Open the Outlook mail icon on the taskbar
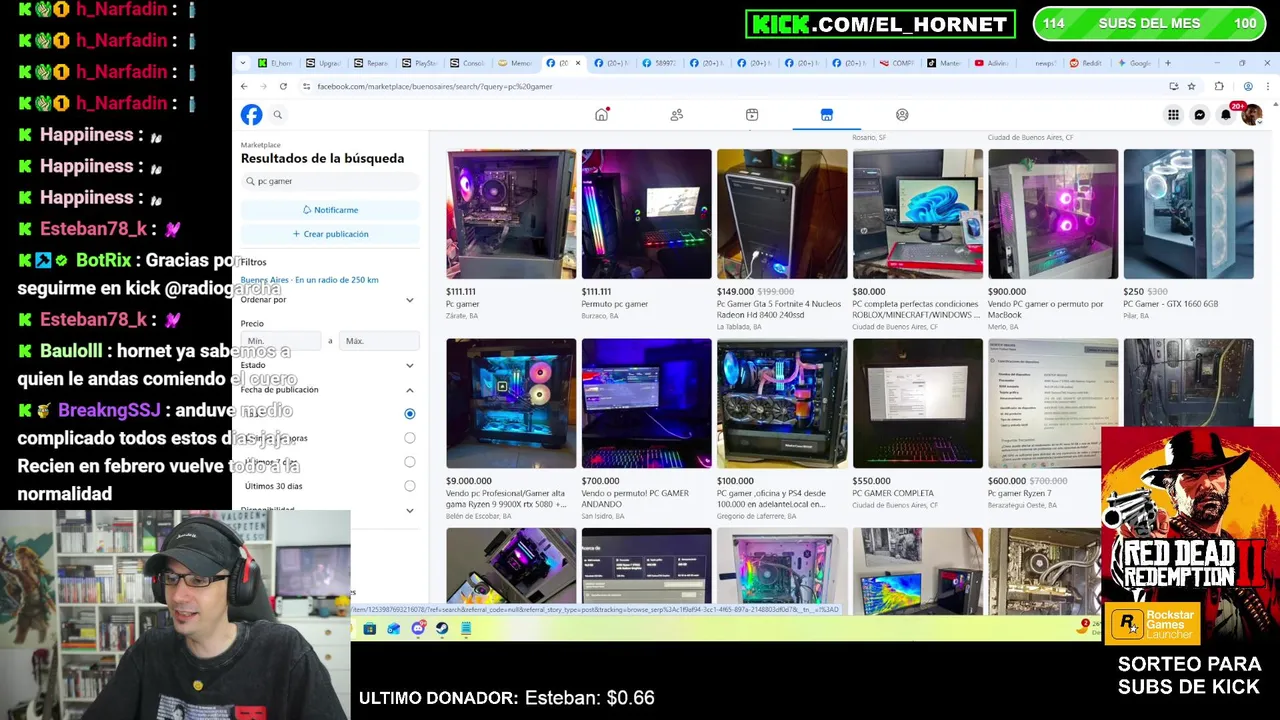Screen dimensions: 1280x720 click(394, 628)
